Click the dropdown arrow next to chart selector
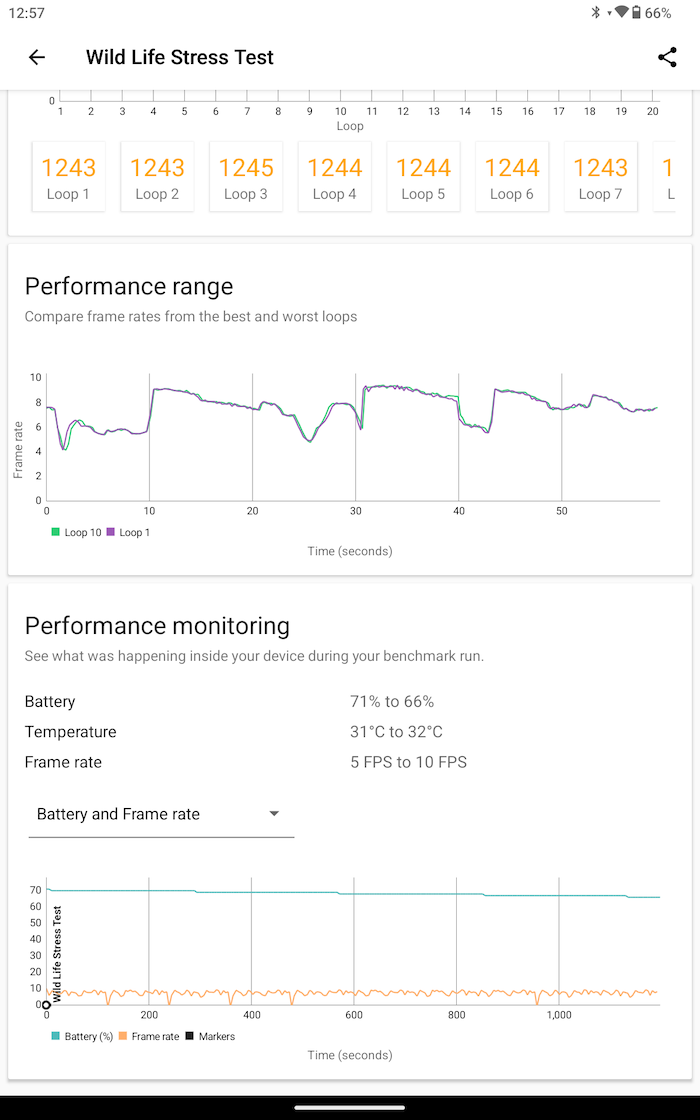This screenshot has width=700, height=1120. tap(274, 814)
